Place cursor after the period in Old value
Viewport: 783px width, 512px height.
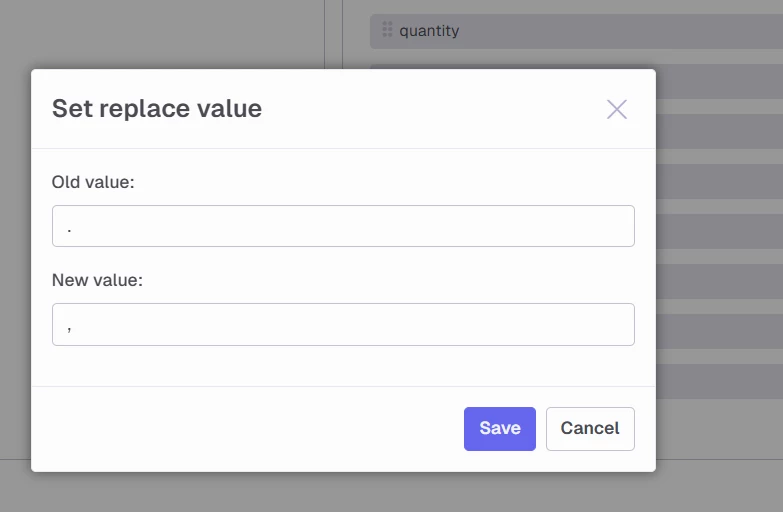click(74, 227)
